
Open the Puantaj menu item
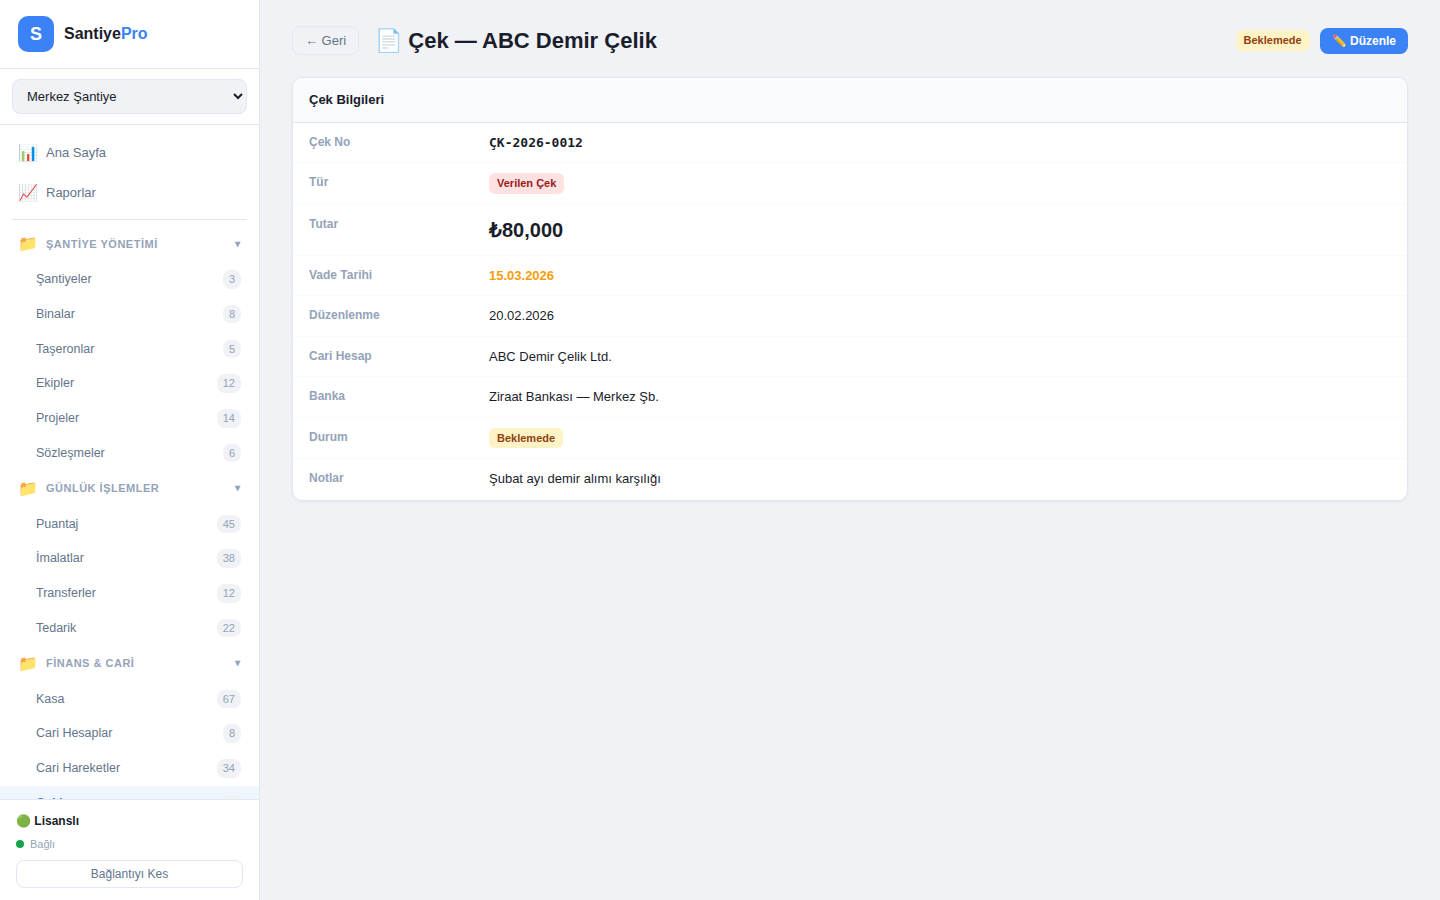coord(57,524)
